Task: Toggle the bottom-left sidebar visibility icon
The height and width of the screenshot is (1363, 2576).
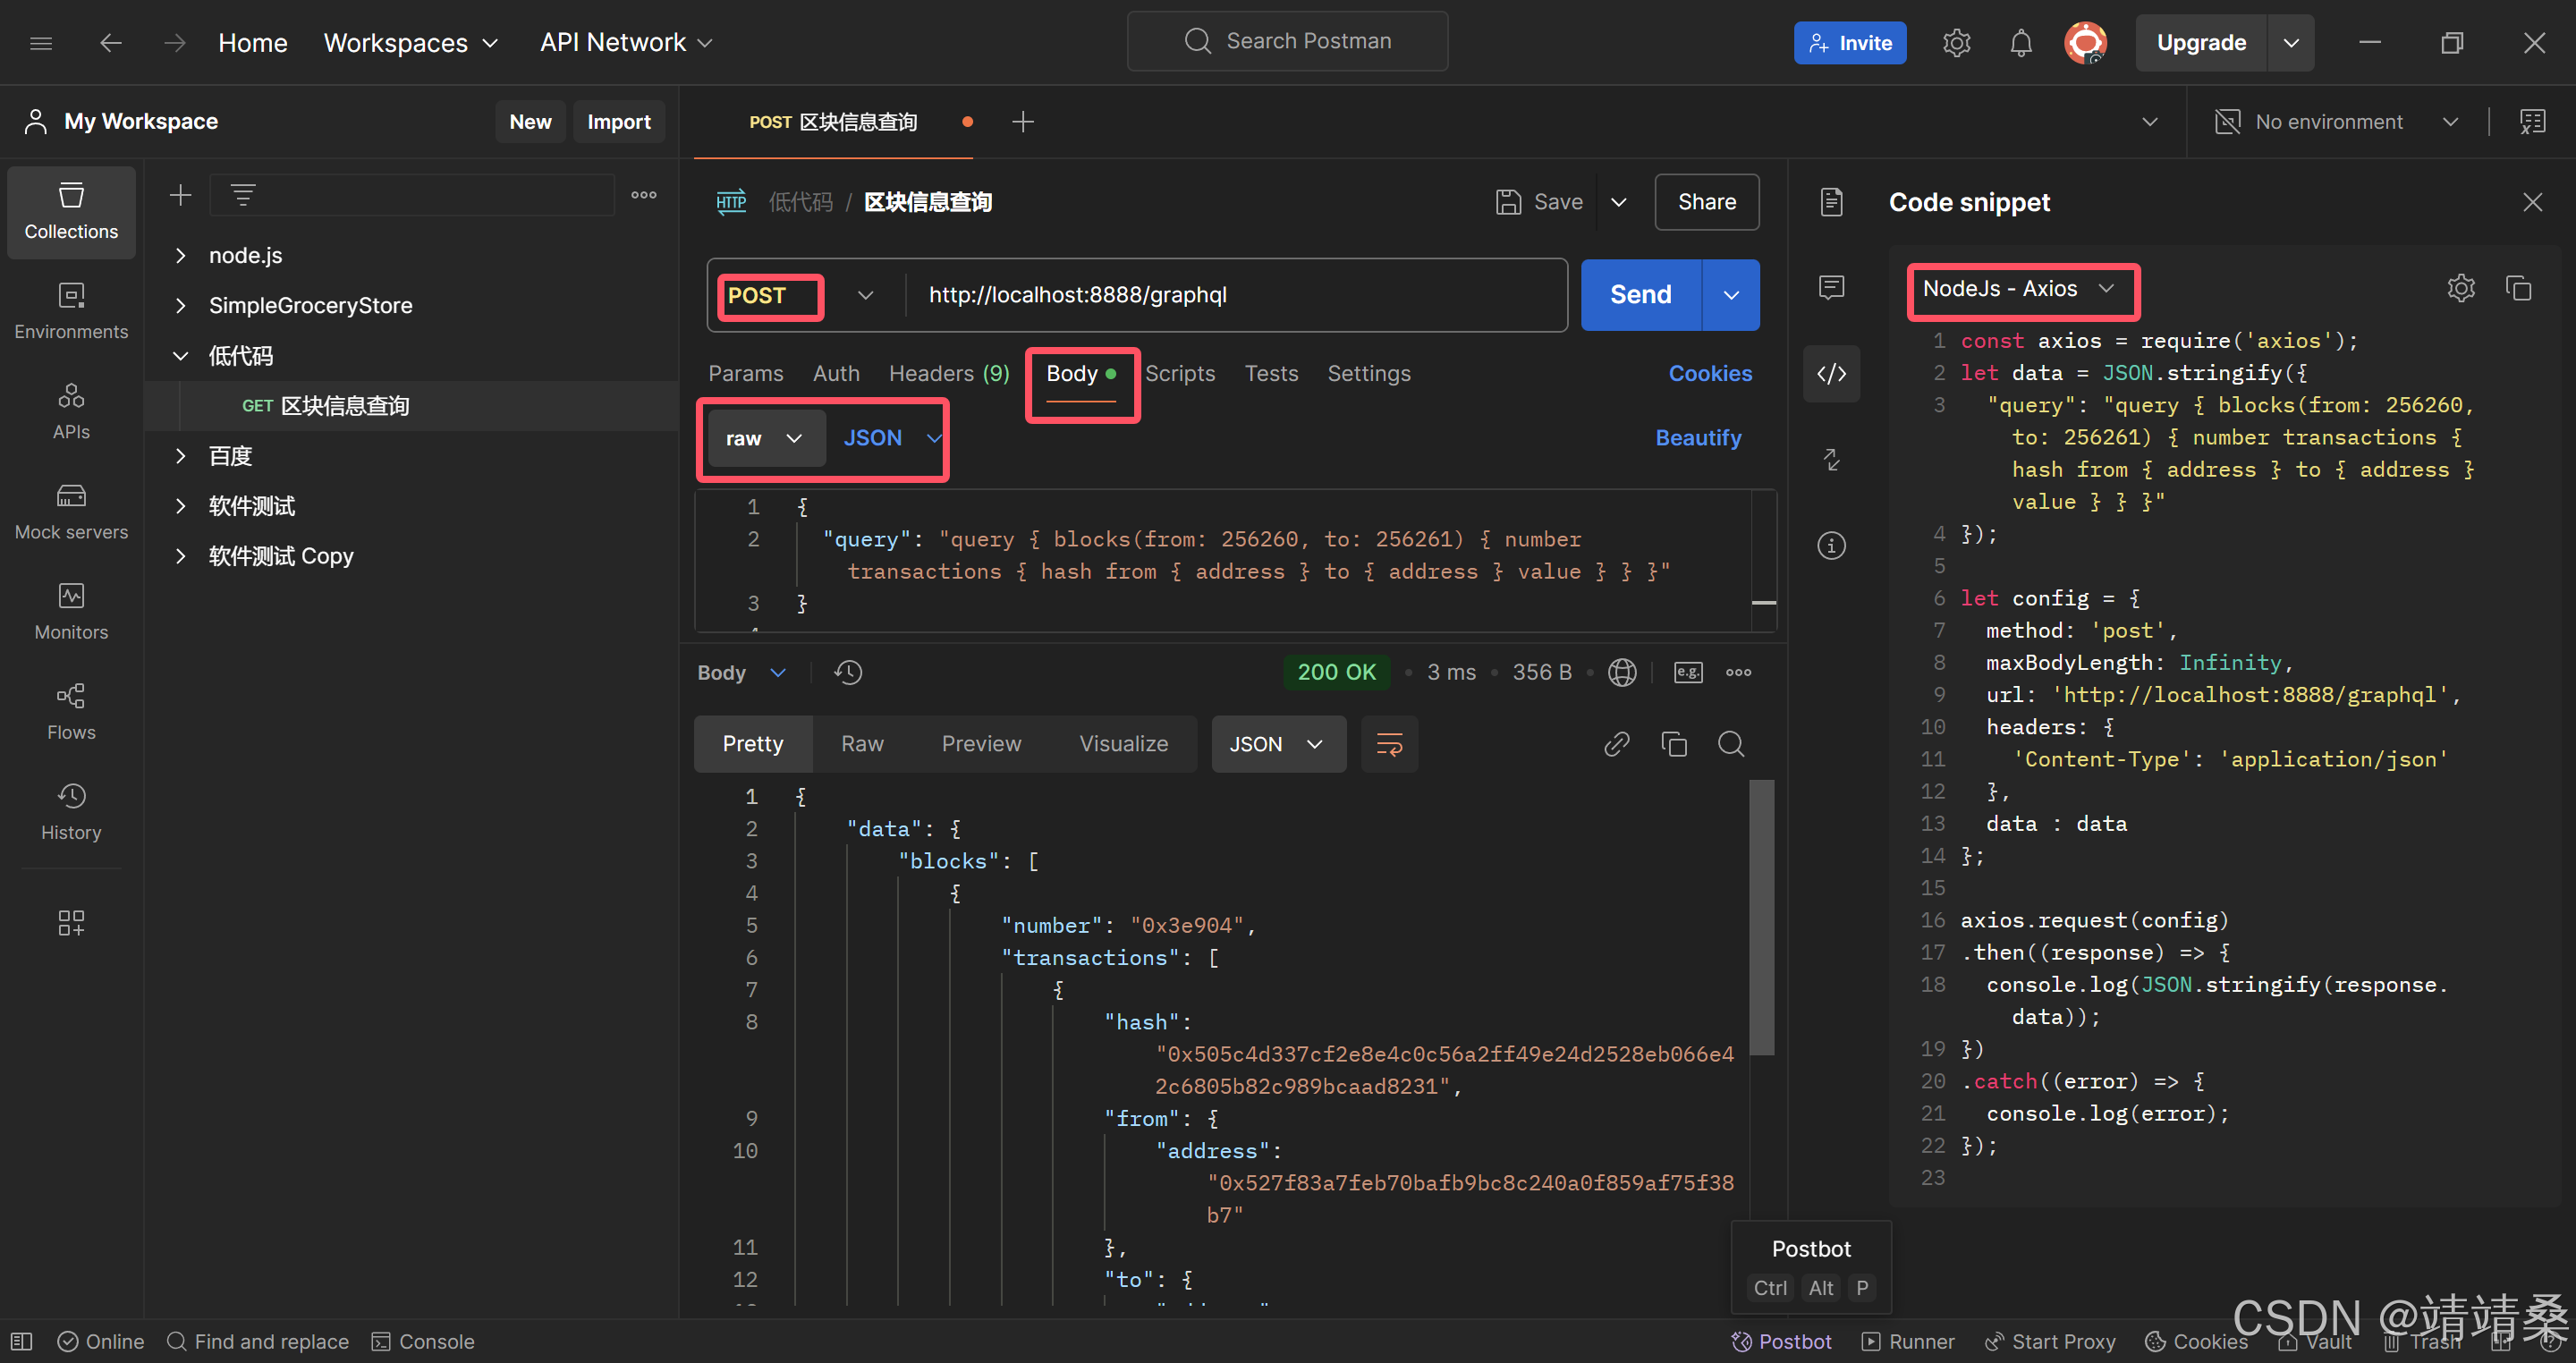Action: click(x=22, y=1341)
